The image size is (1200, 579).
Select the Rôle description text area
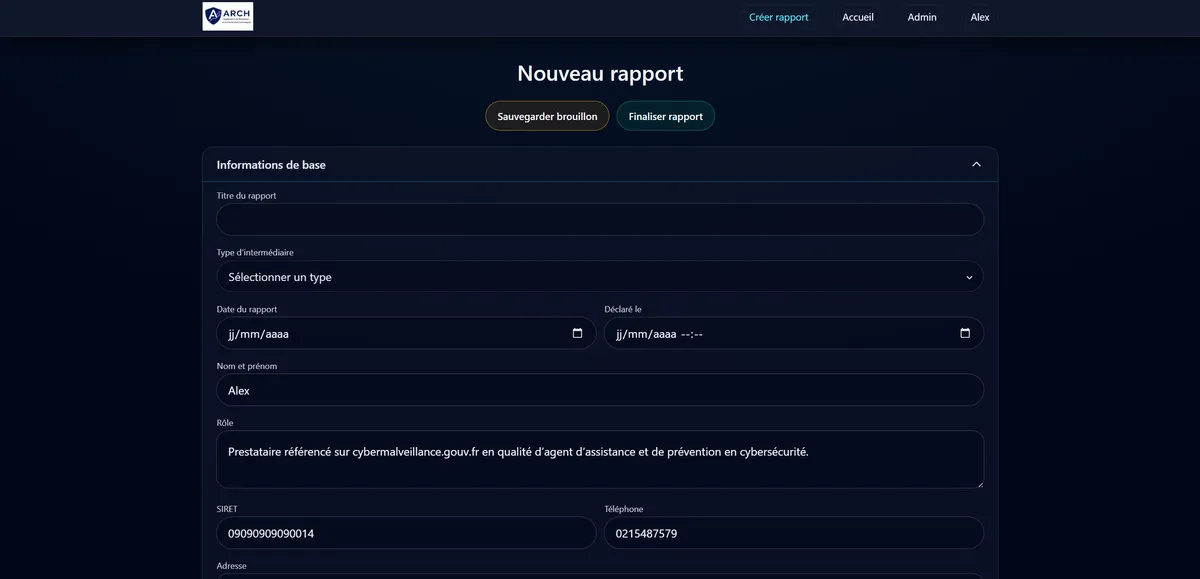point(600,457)
